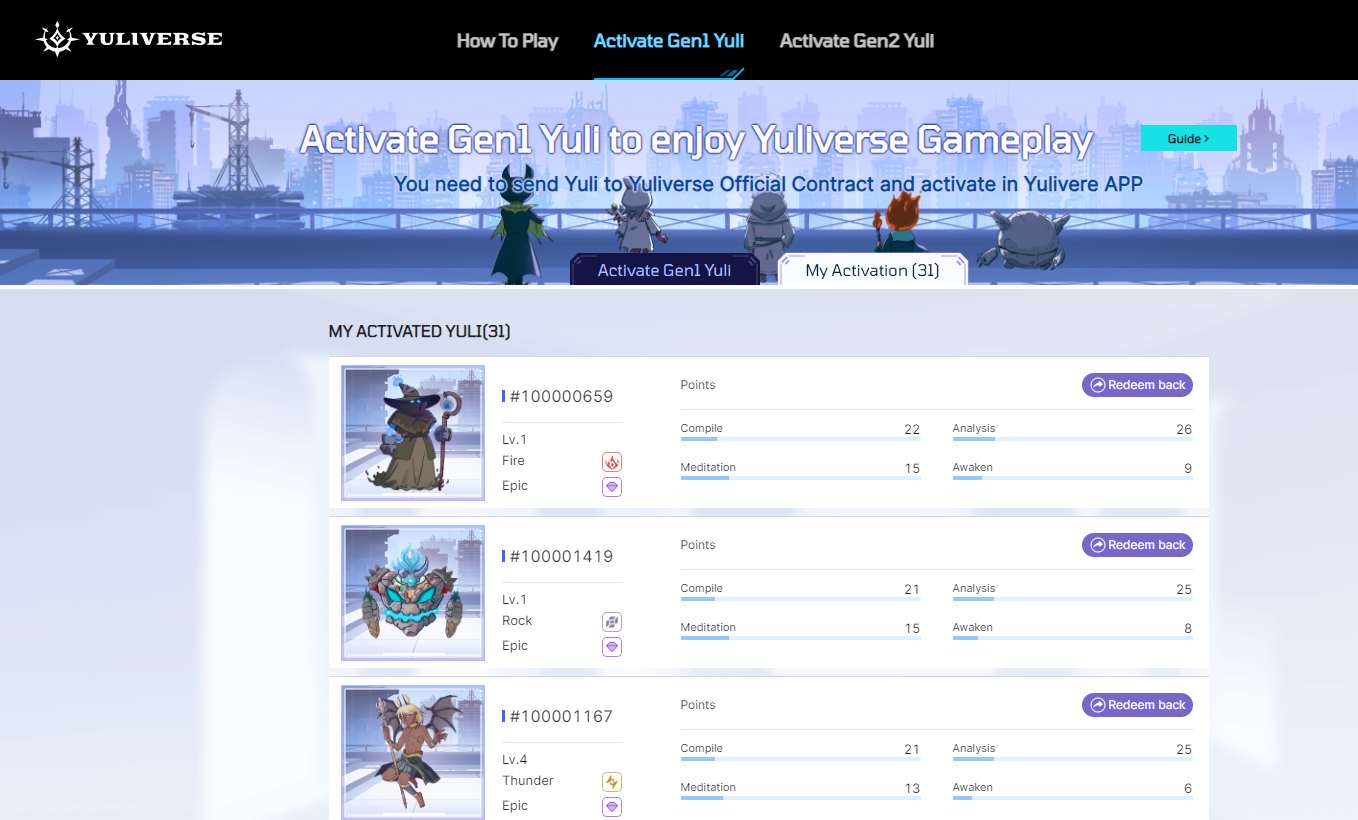Click Analysis value 26 for #100000659
The image size is (1358, 820).
click(1184, 430)
